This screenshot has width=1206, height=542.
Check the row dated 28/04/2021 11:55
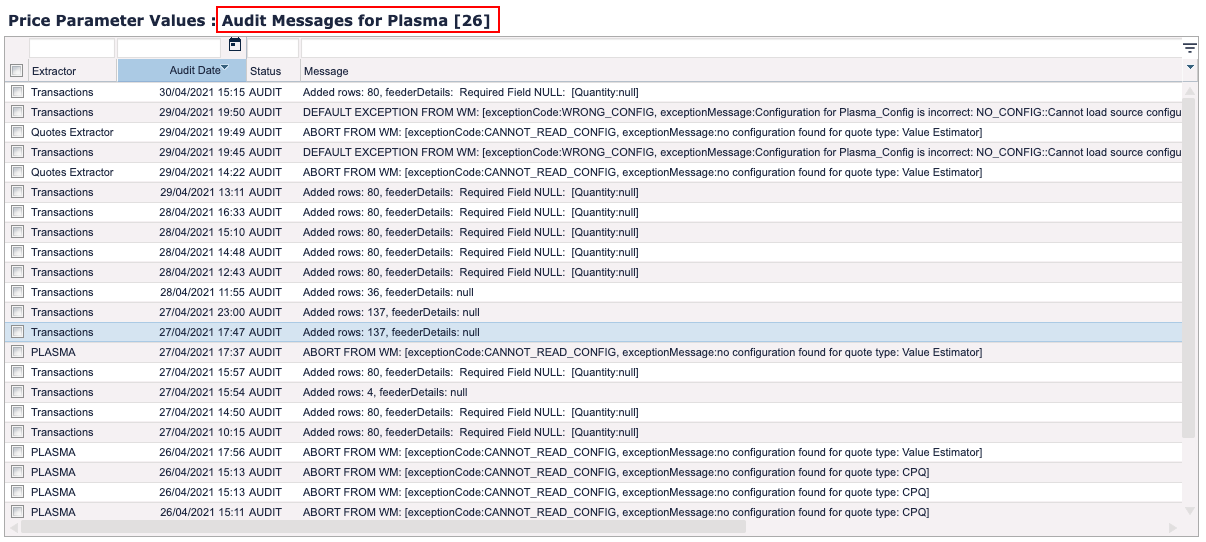(17, 292)
